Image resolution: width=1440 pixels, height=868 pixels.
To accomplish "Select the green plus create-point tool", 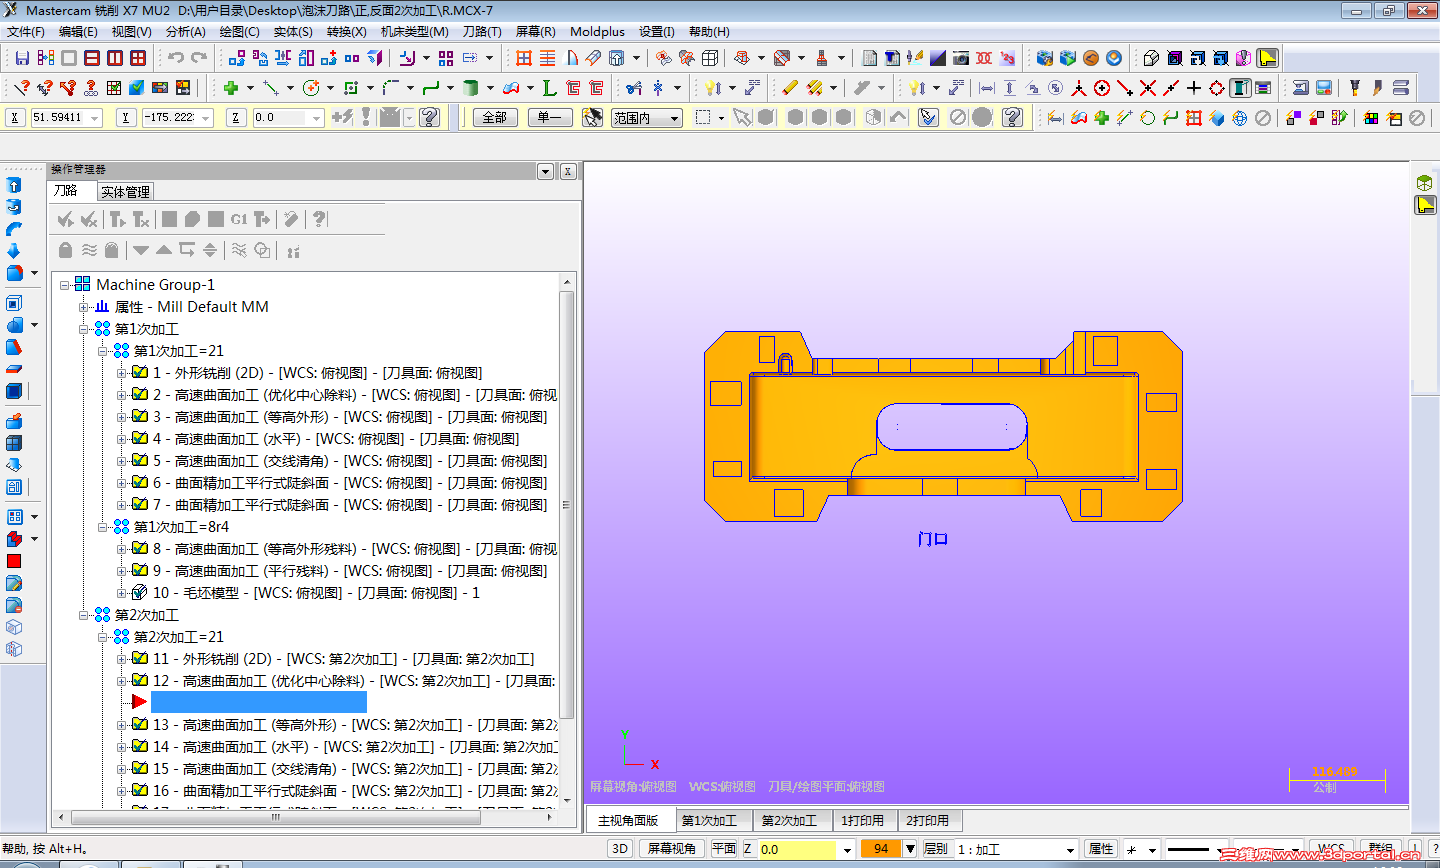I will coord(231,88).
